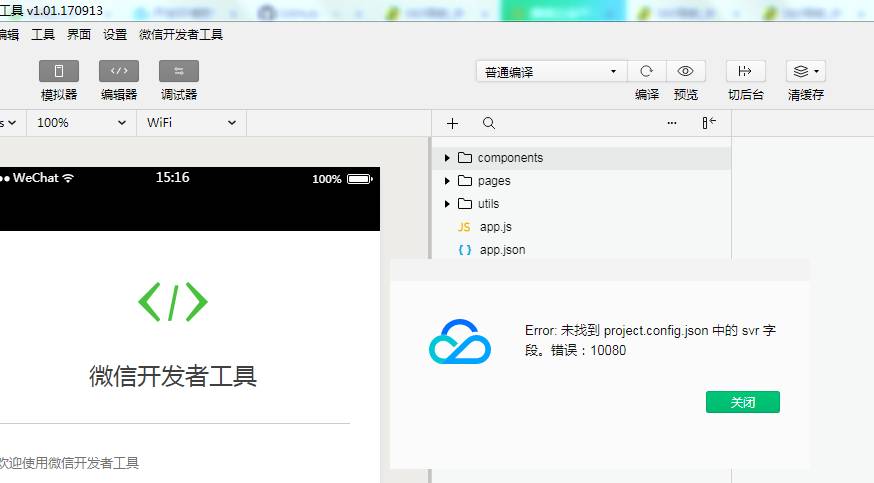Open the three-dots more options in file panel
This screenshot has width=874, height=483.
(672, 123)
